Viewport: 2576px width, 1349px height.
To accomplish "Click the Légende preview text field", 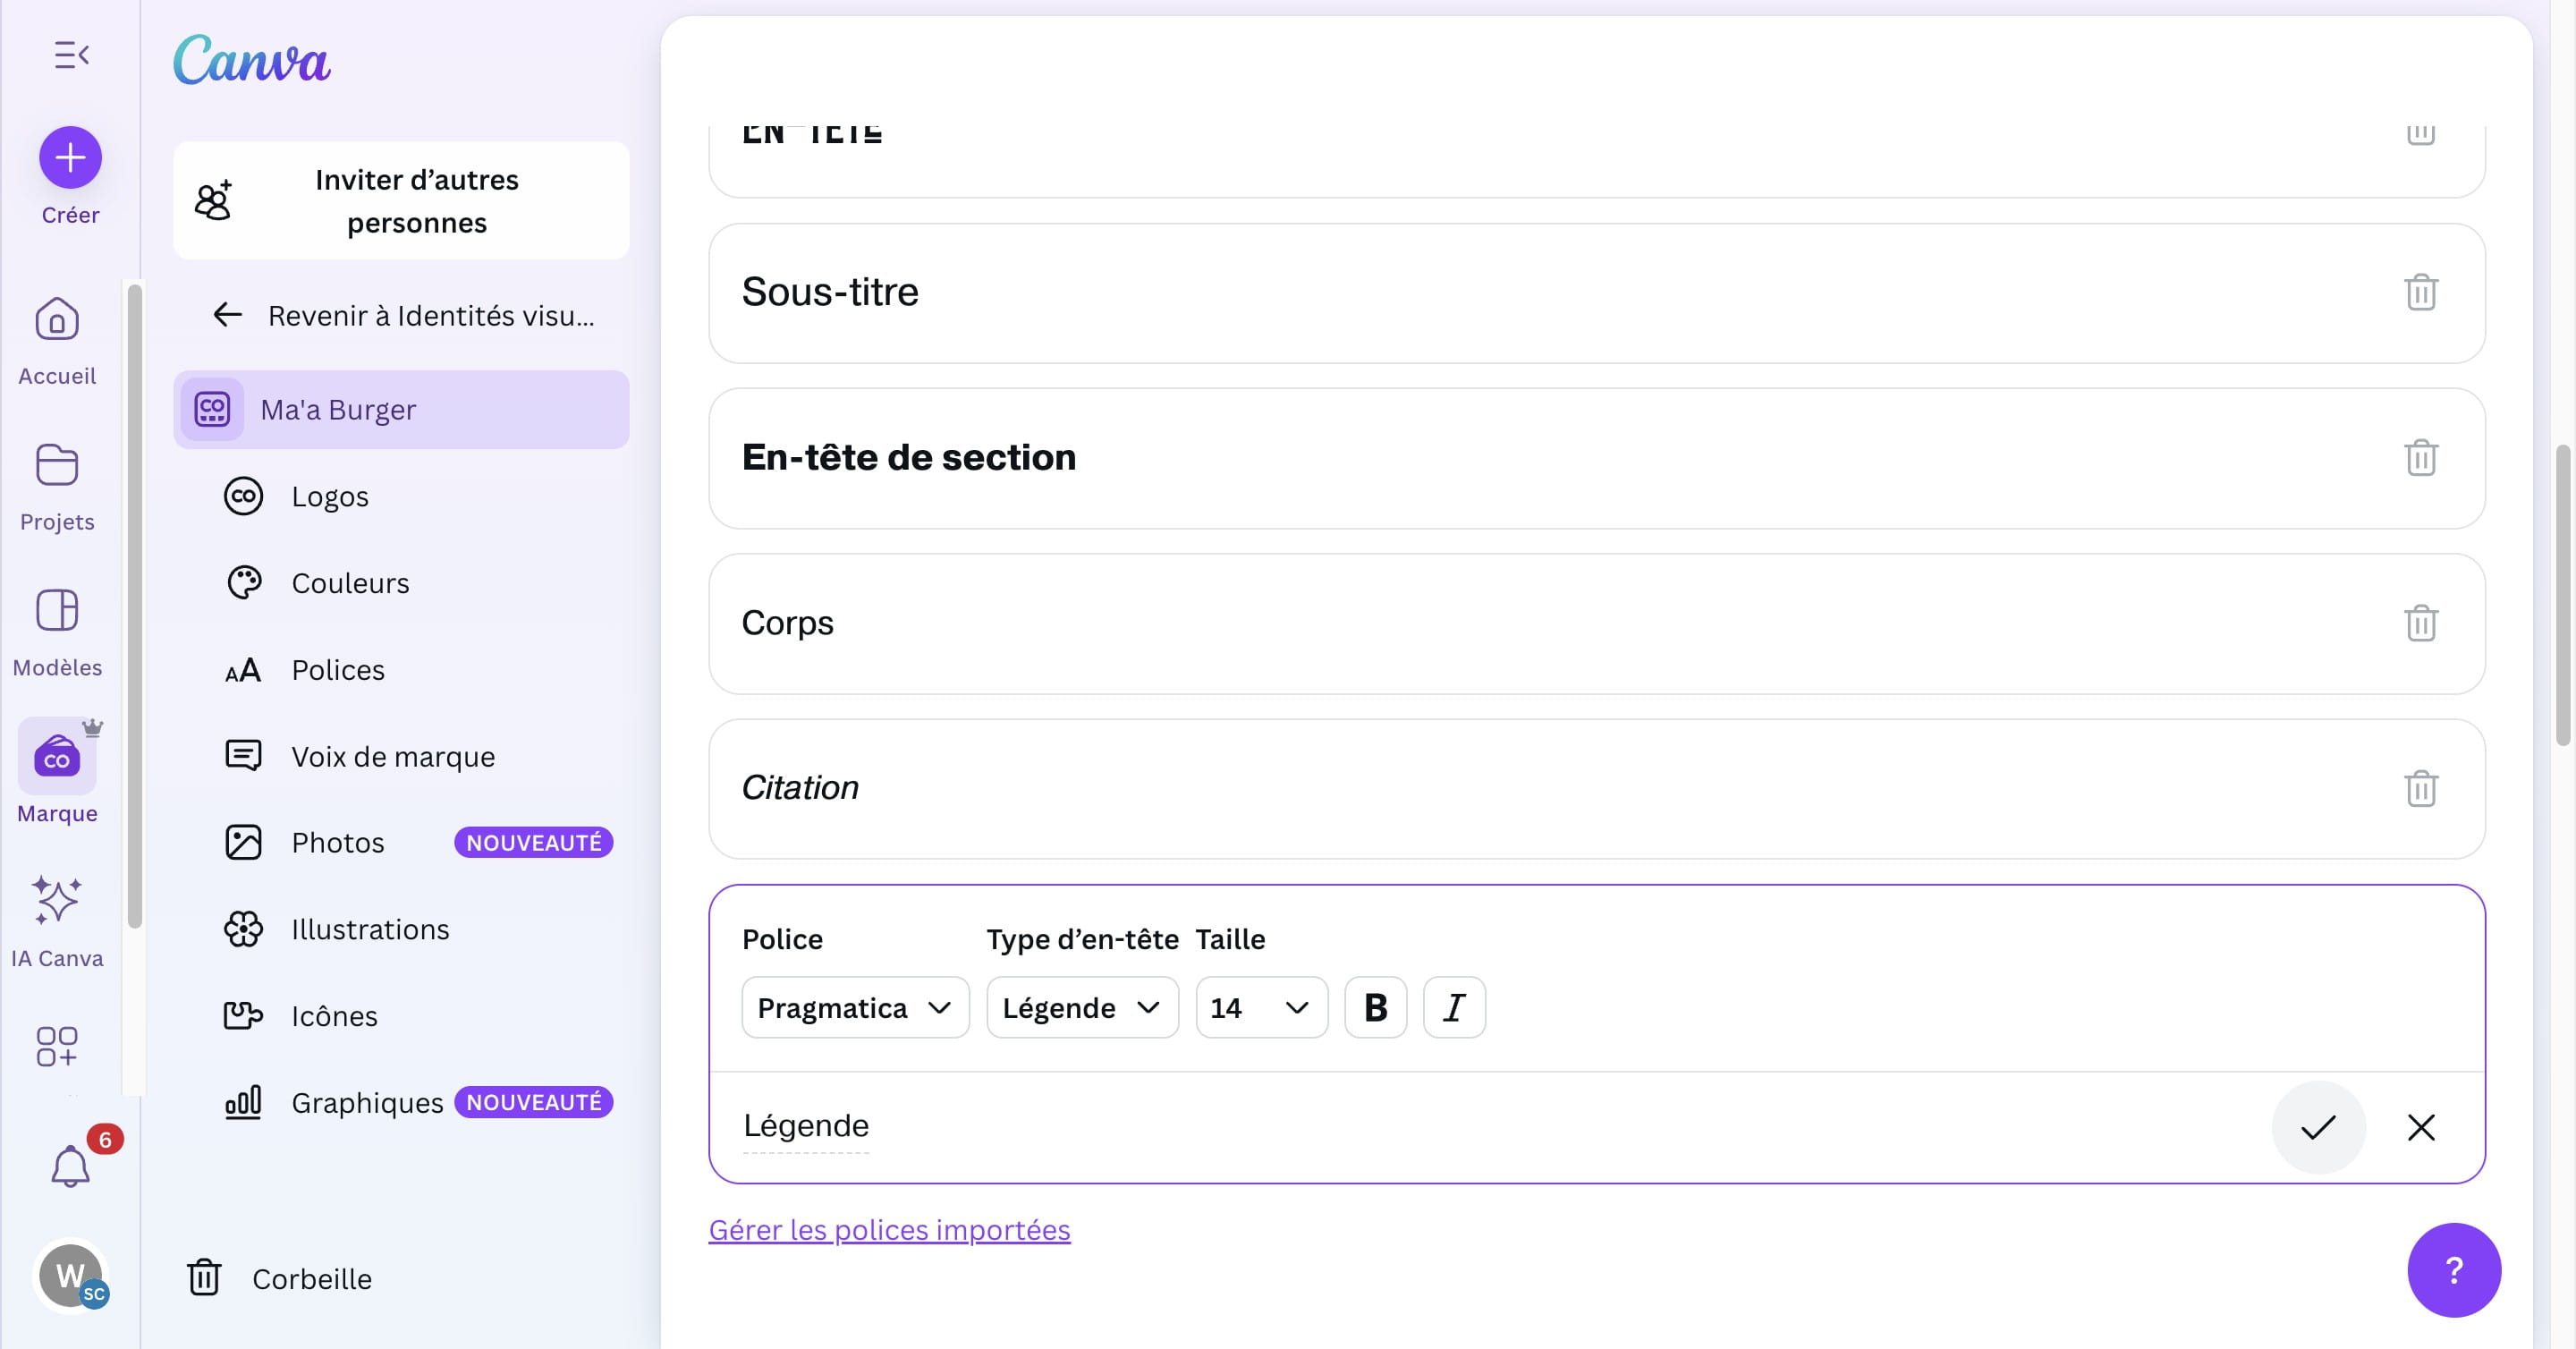I will 806,1126.
